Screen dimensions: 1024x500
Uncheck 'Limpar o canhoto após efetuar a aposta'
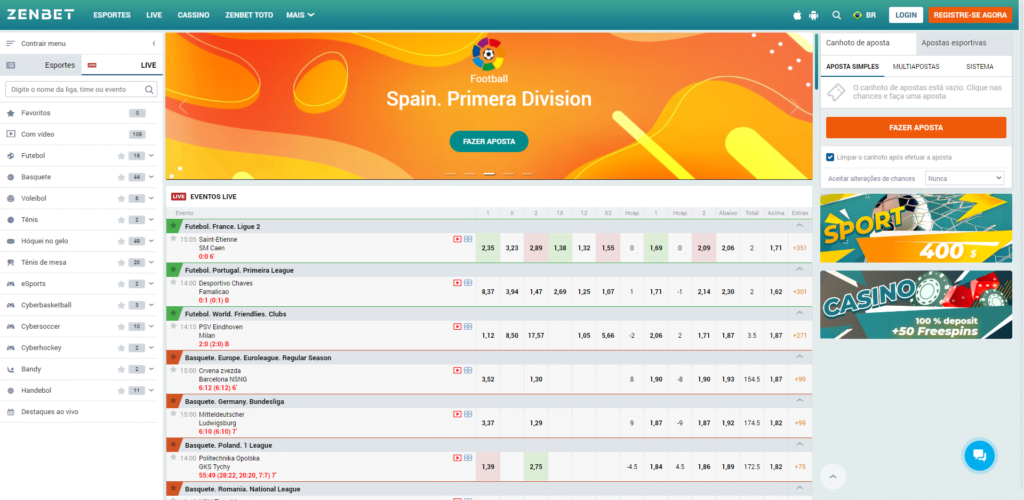point(830,157)
